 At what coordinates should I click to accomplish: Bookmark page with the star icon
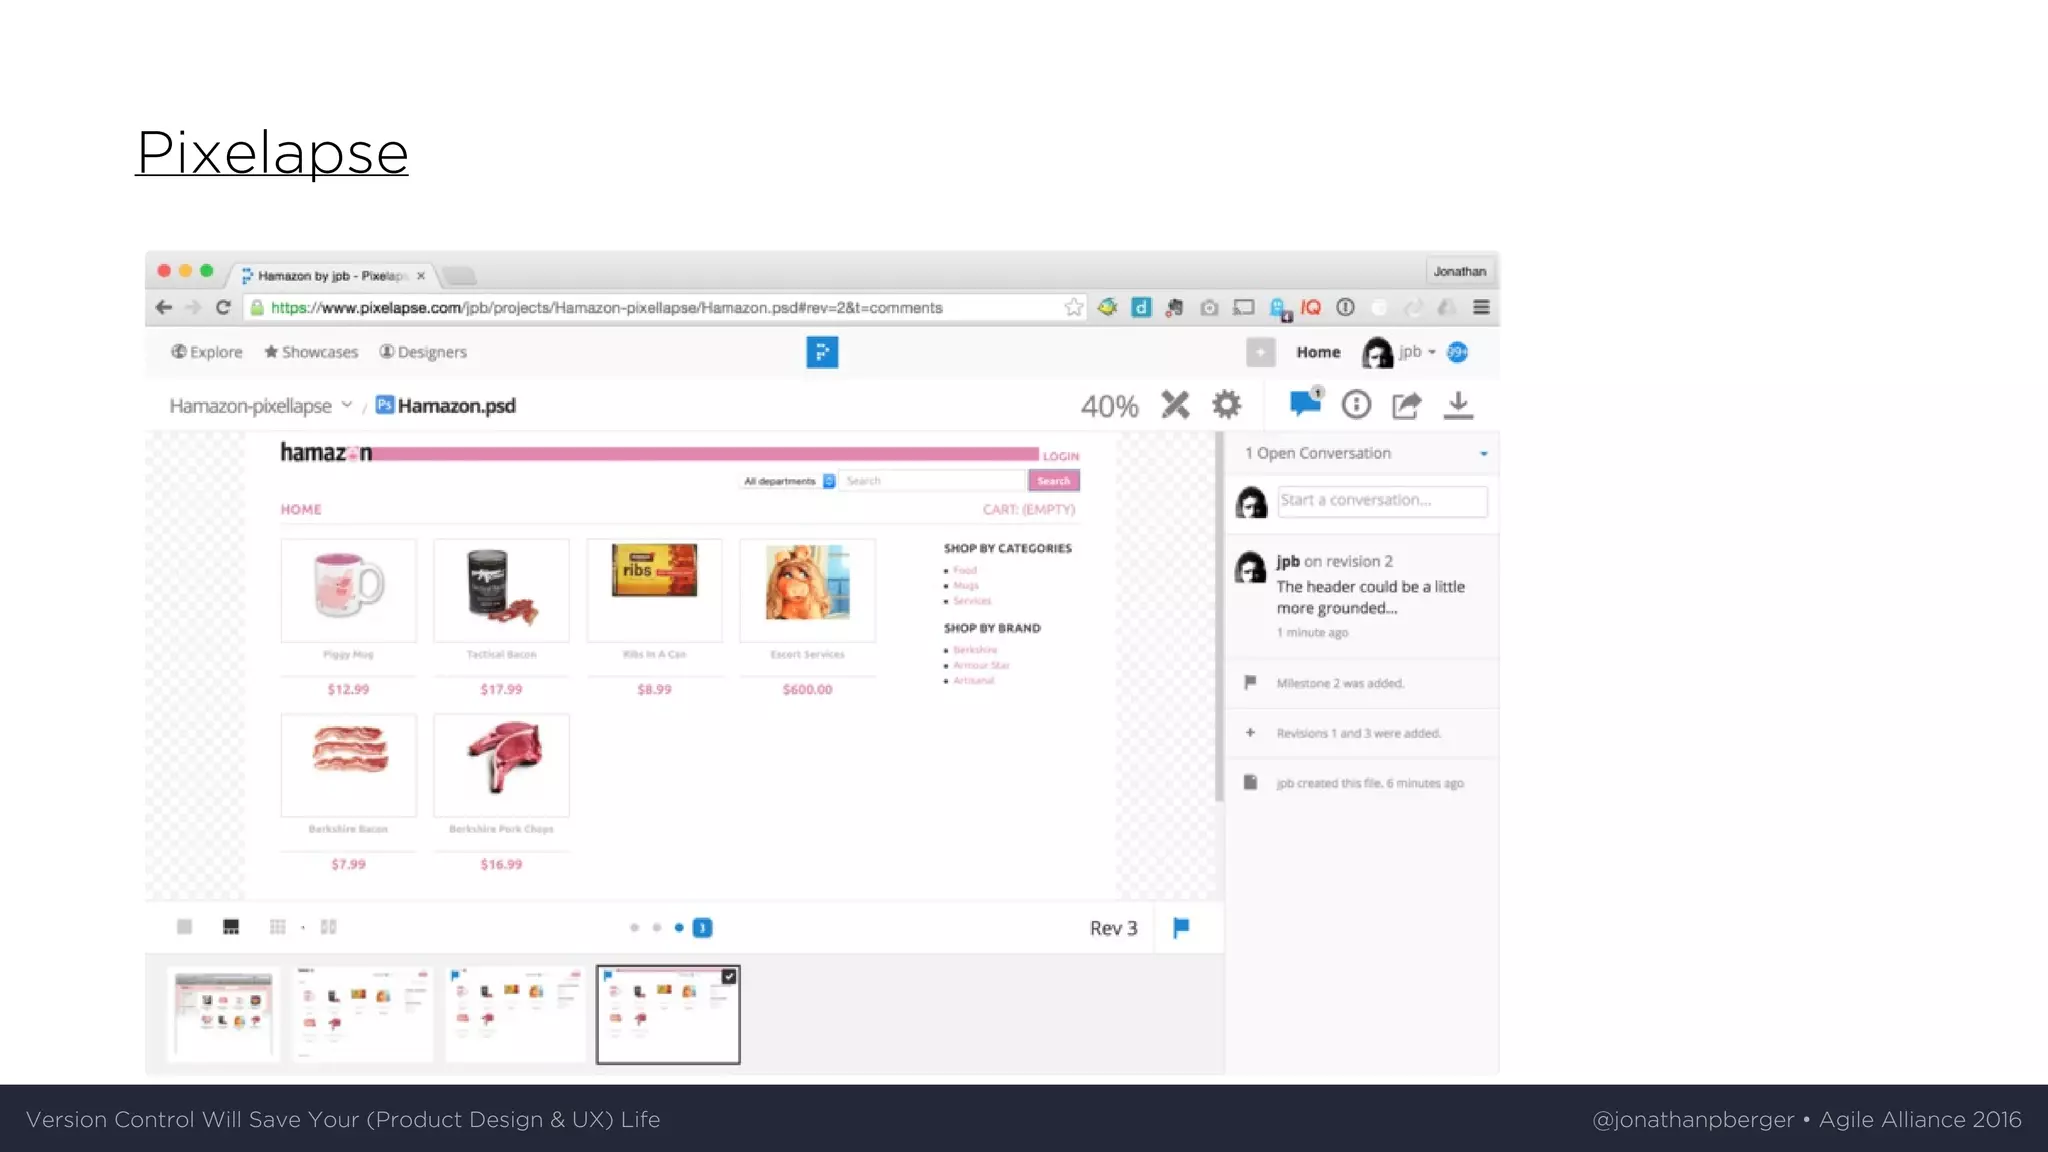1073,308
